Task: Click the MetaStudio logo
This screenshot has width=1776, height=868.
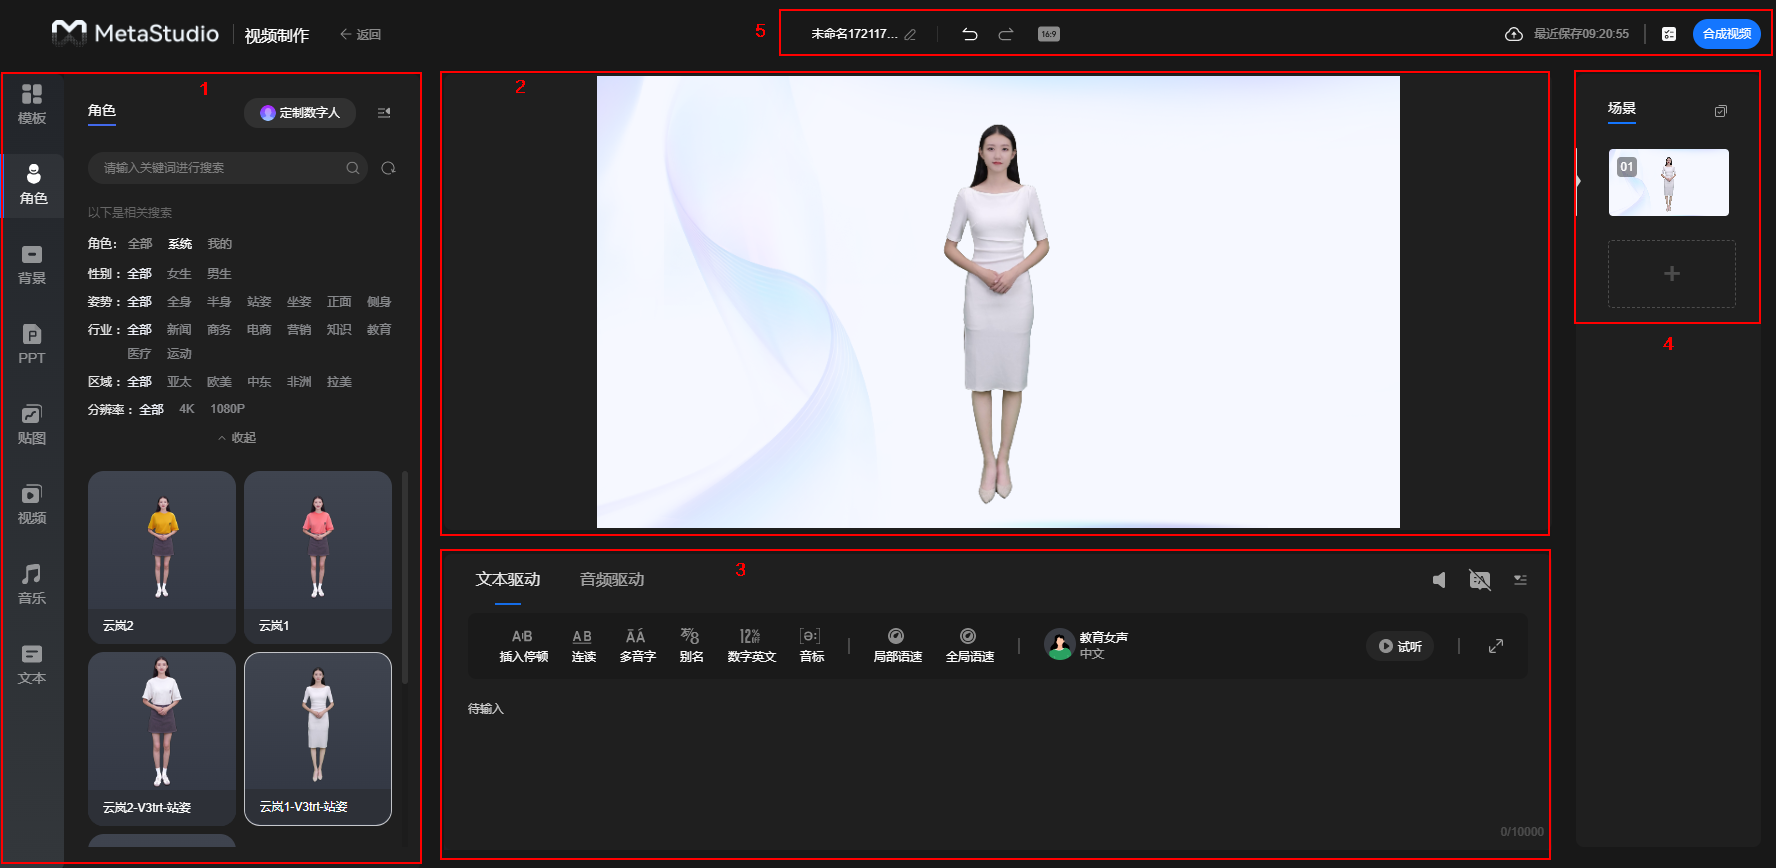Action: point(135,33)
